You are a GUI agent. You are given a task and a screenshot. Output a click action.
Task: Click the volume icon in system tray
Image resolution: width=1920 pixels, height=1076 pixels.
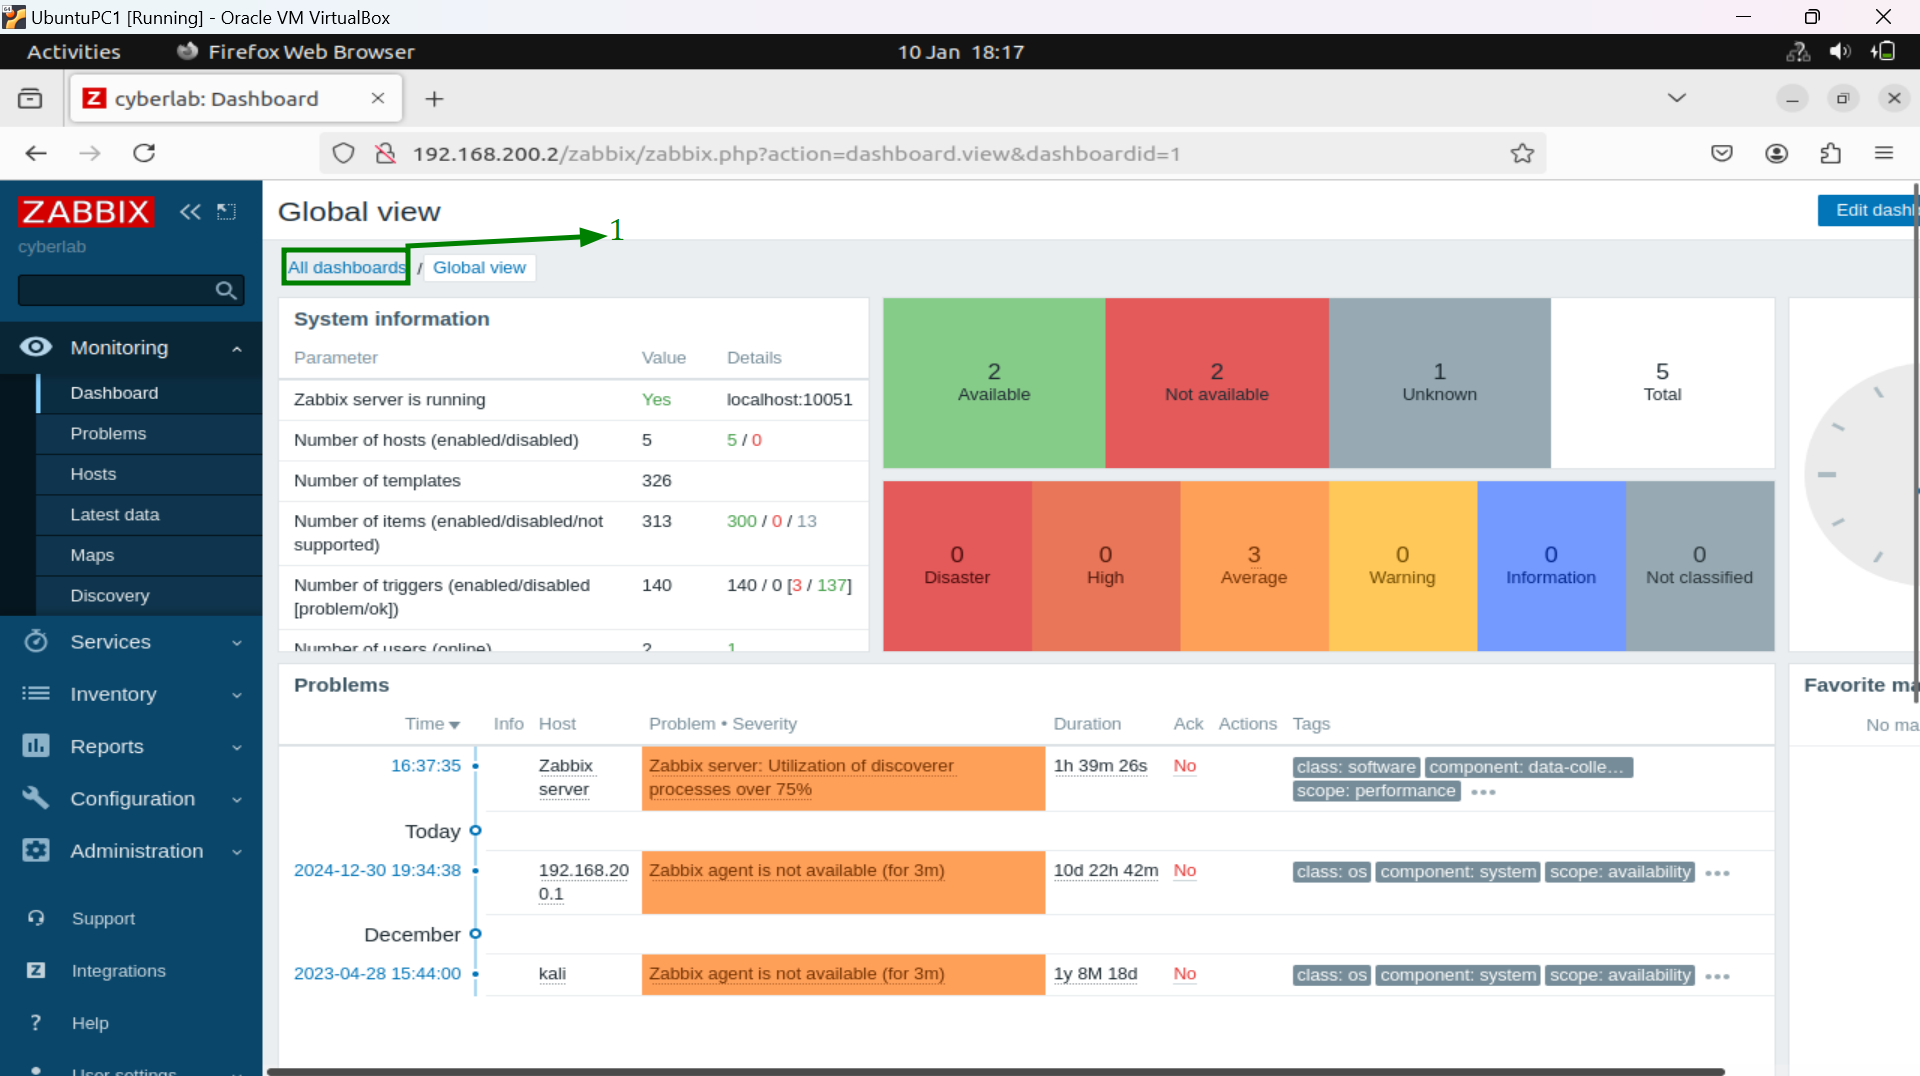(1840, 51)
